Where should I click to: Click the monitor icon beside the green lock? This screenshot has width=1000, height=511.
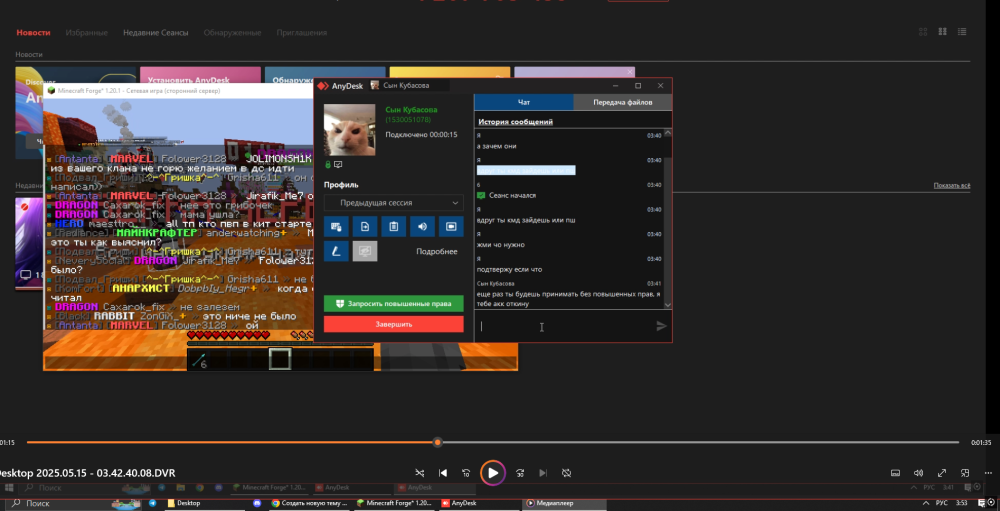point(338,165)
